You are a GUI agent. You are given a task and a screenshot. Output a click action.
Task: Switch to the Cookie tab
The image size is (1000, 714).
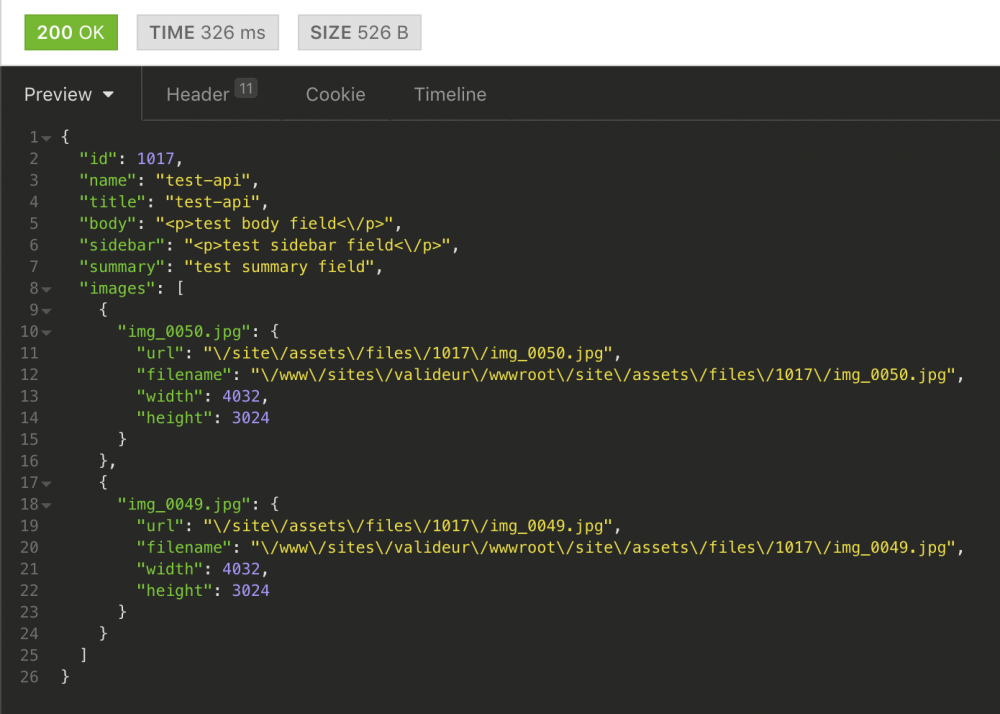(x=335, y=95)
